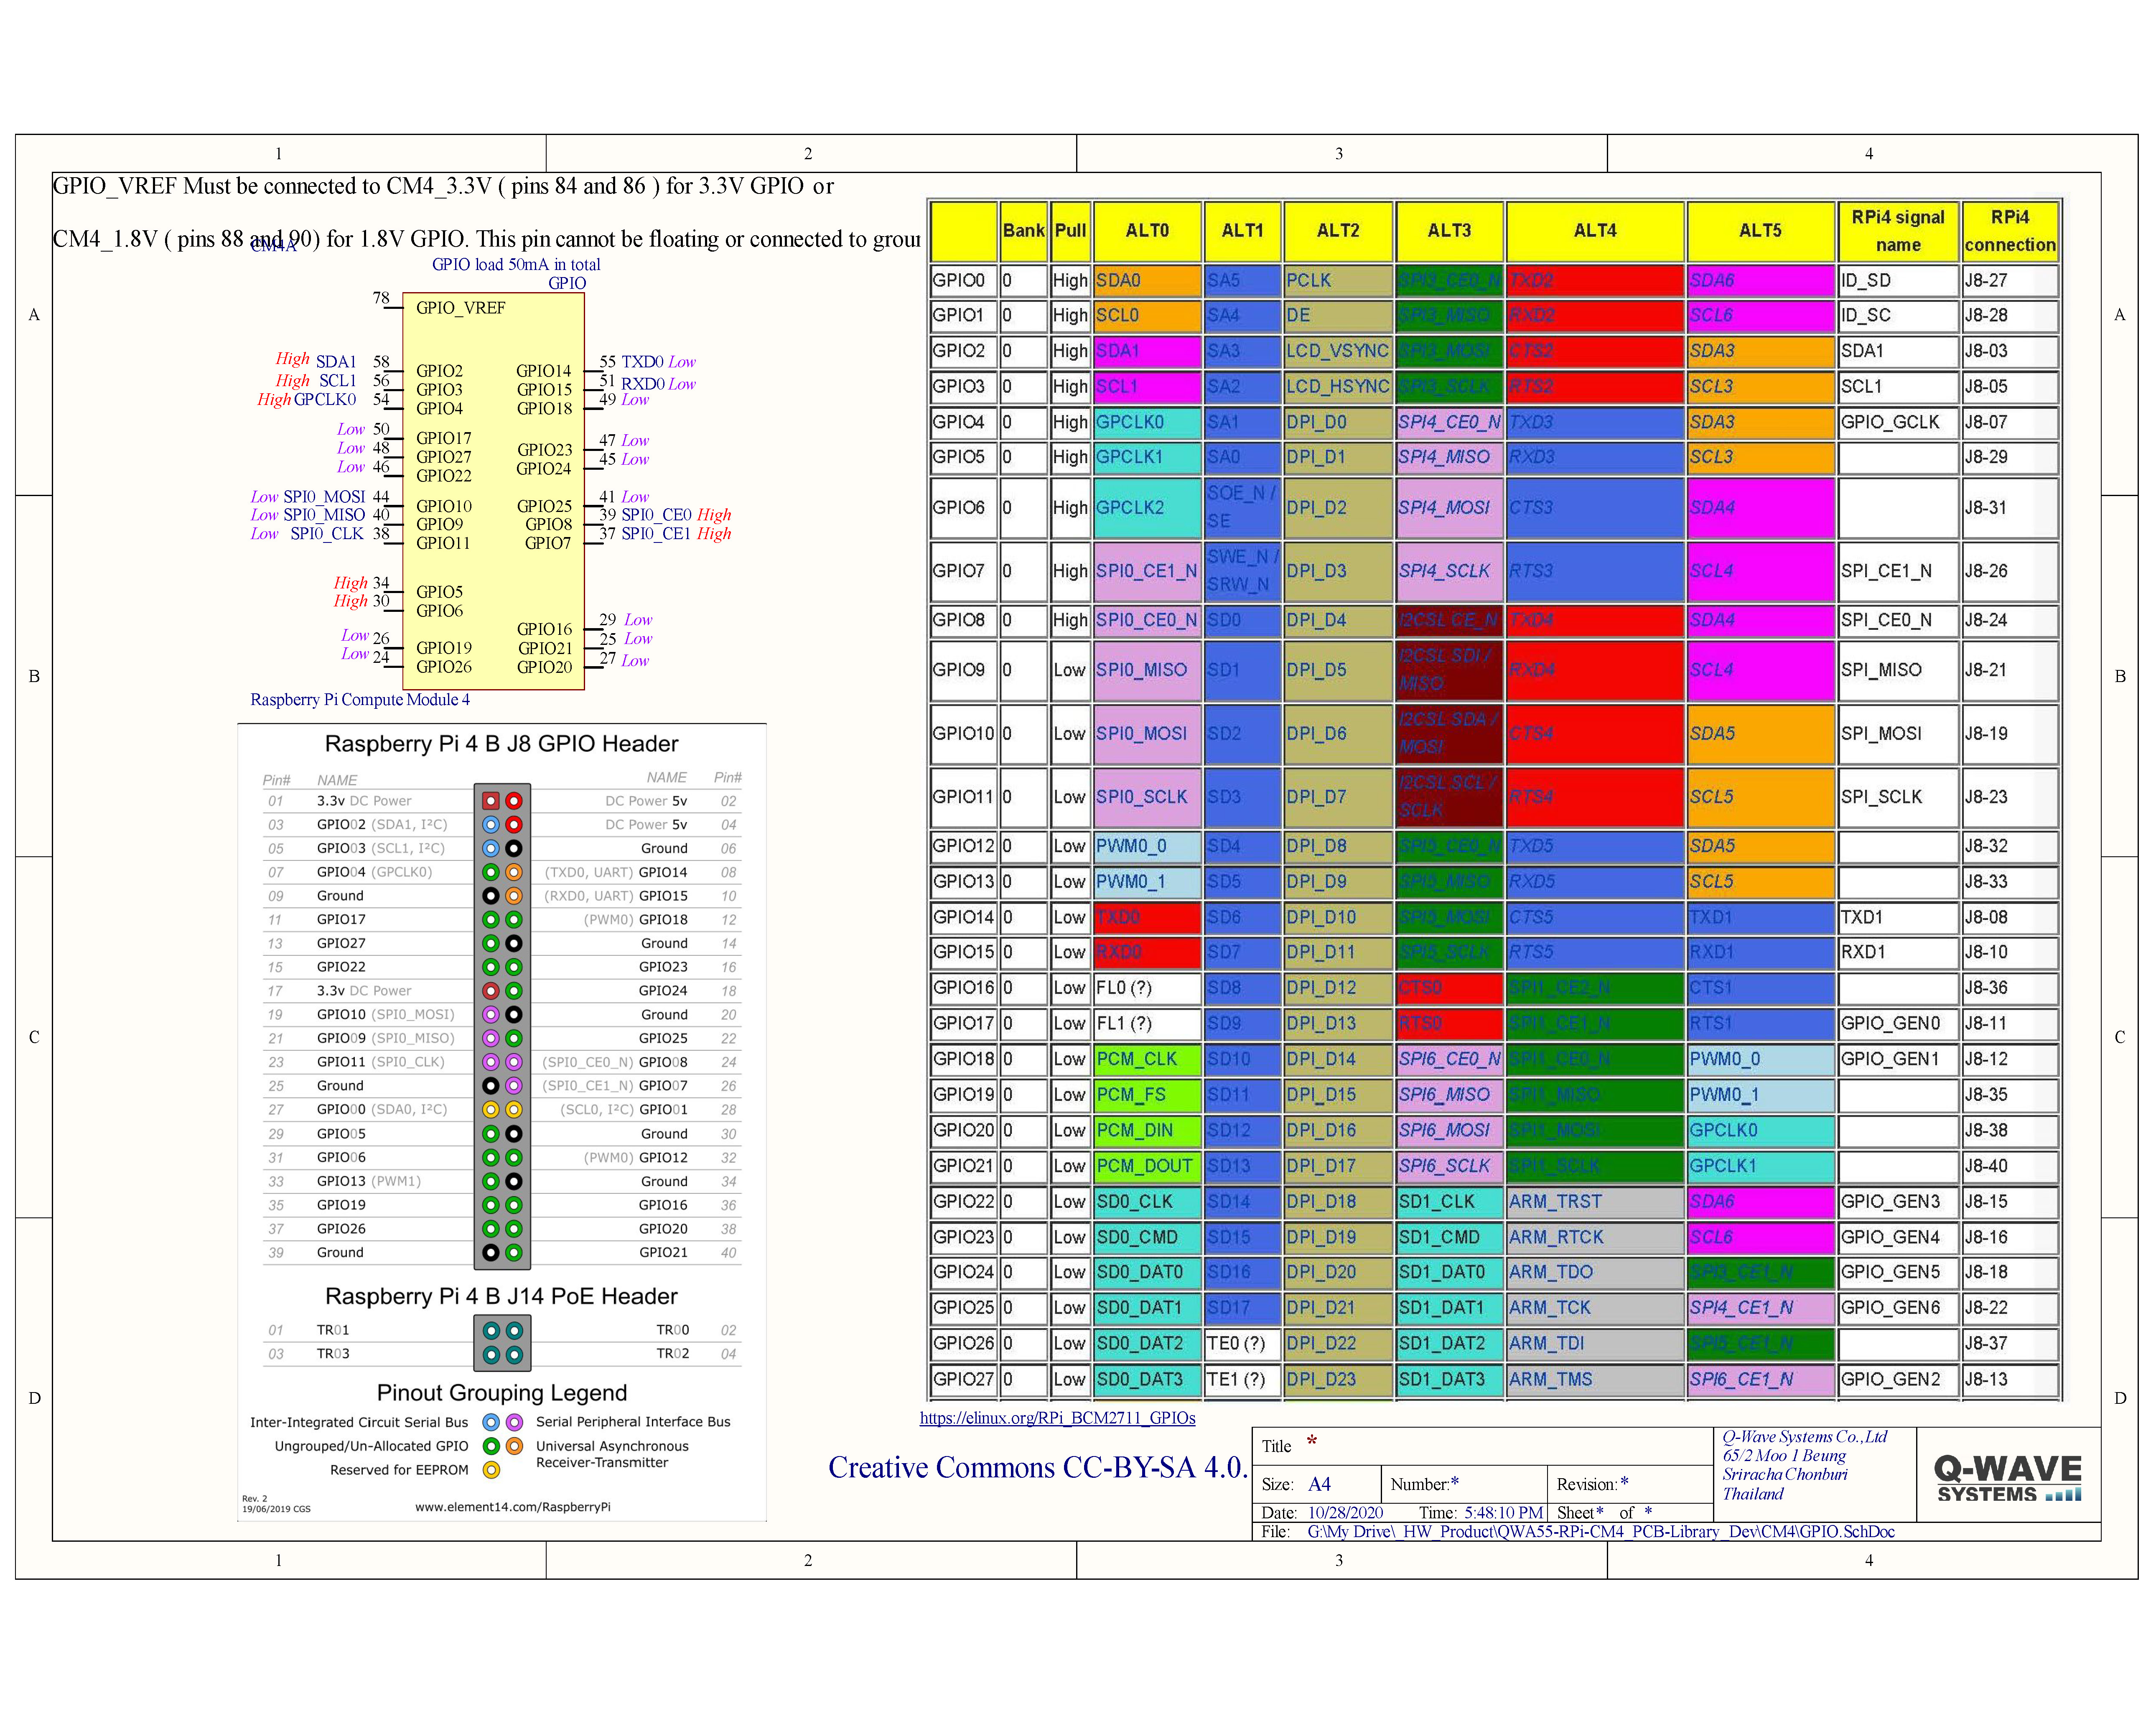Select the ID_SD signal name cell
This screenshot has width=2156, height=1716.
[1898, 281]
